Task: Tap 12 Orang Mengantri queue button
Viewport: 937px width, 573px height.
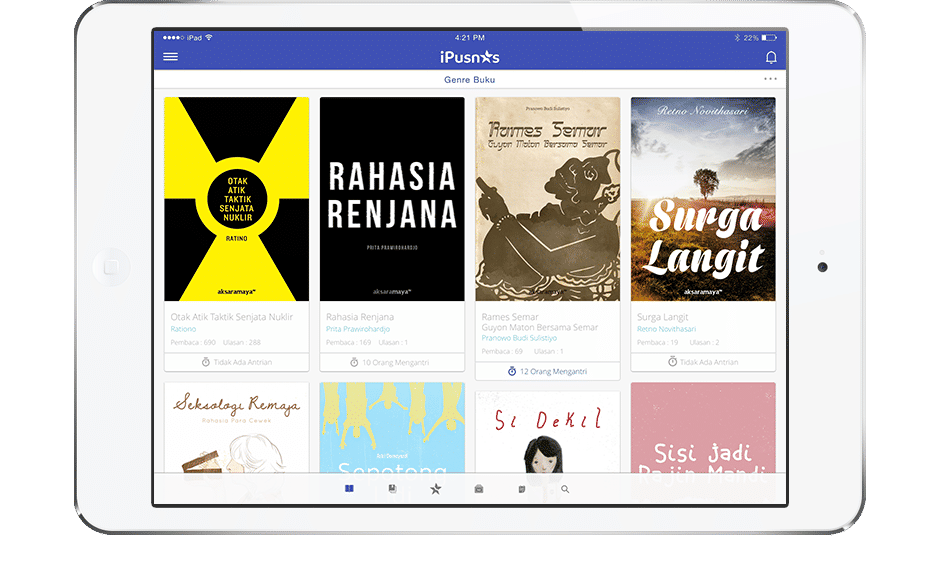Action: click(x=547, y=371)
